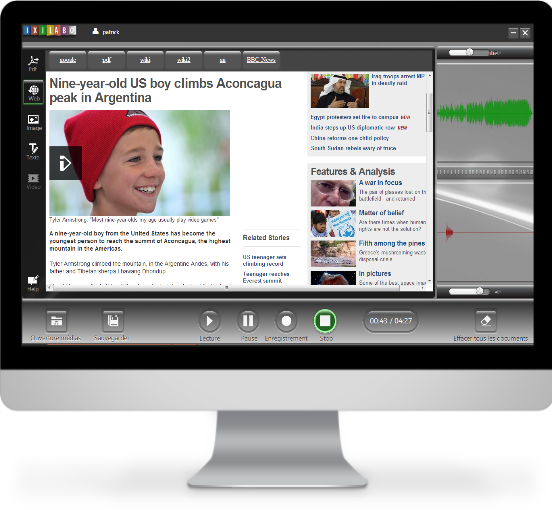The image size is (552, 510).
Task: Click the green Stop button
Action: (x=325, y=321)
